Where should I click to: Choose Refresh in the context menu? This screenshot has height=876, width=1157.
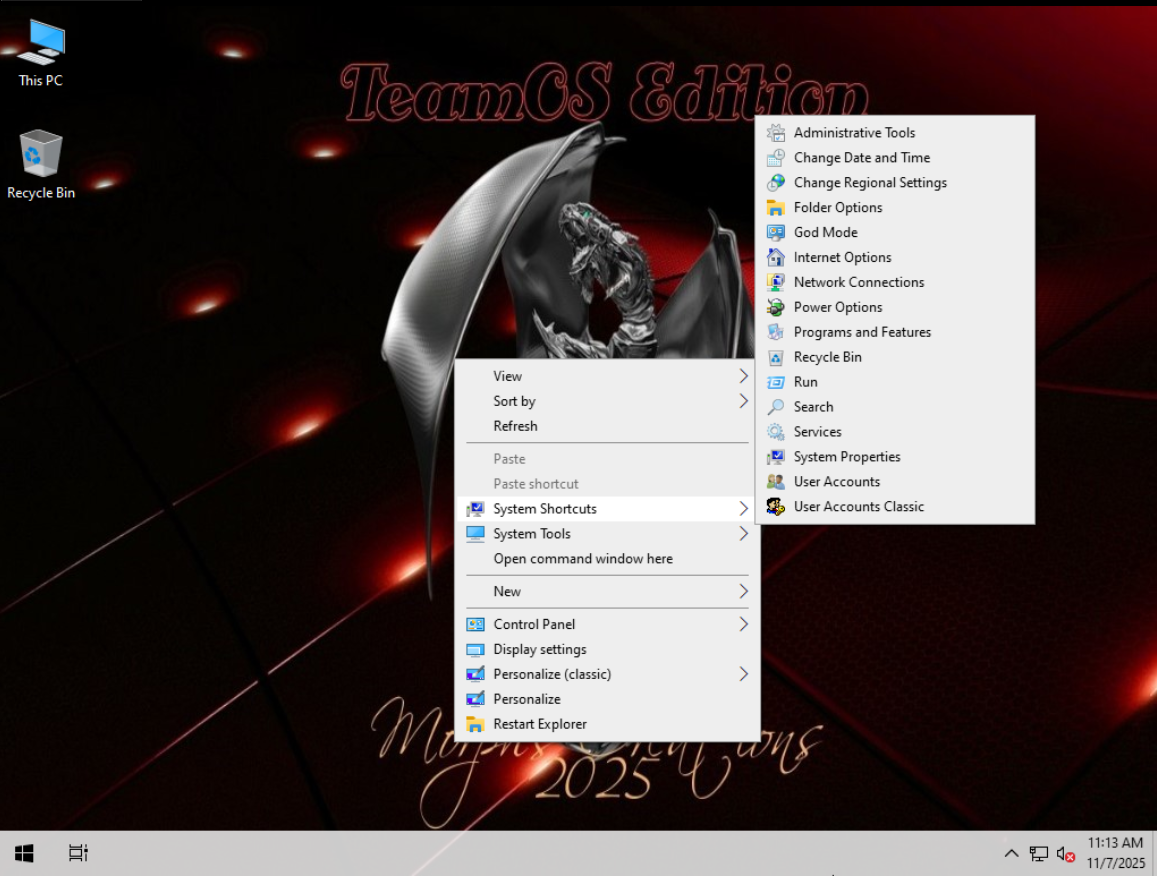coord(515,426)
